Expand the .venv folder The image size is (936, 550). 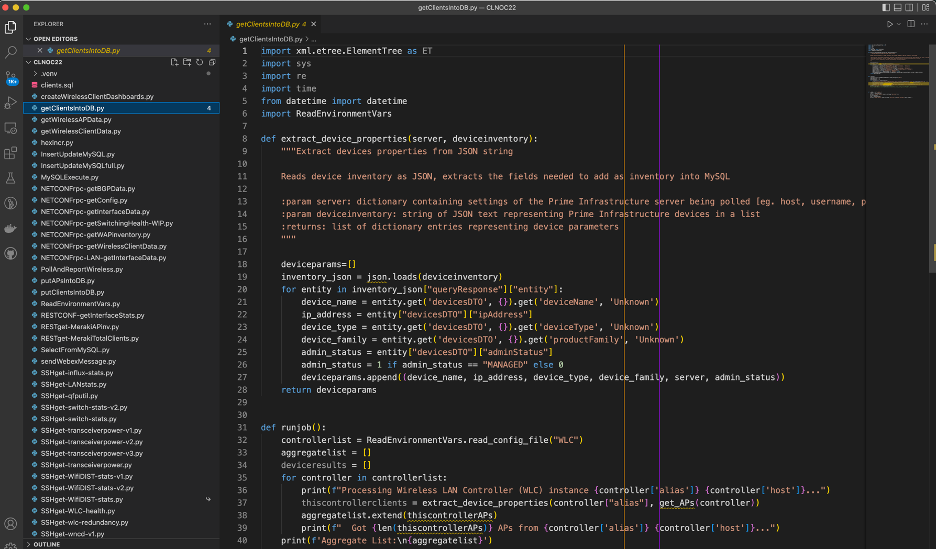[49, 73]
